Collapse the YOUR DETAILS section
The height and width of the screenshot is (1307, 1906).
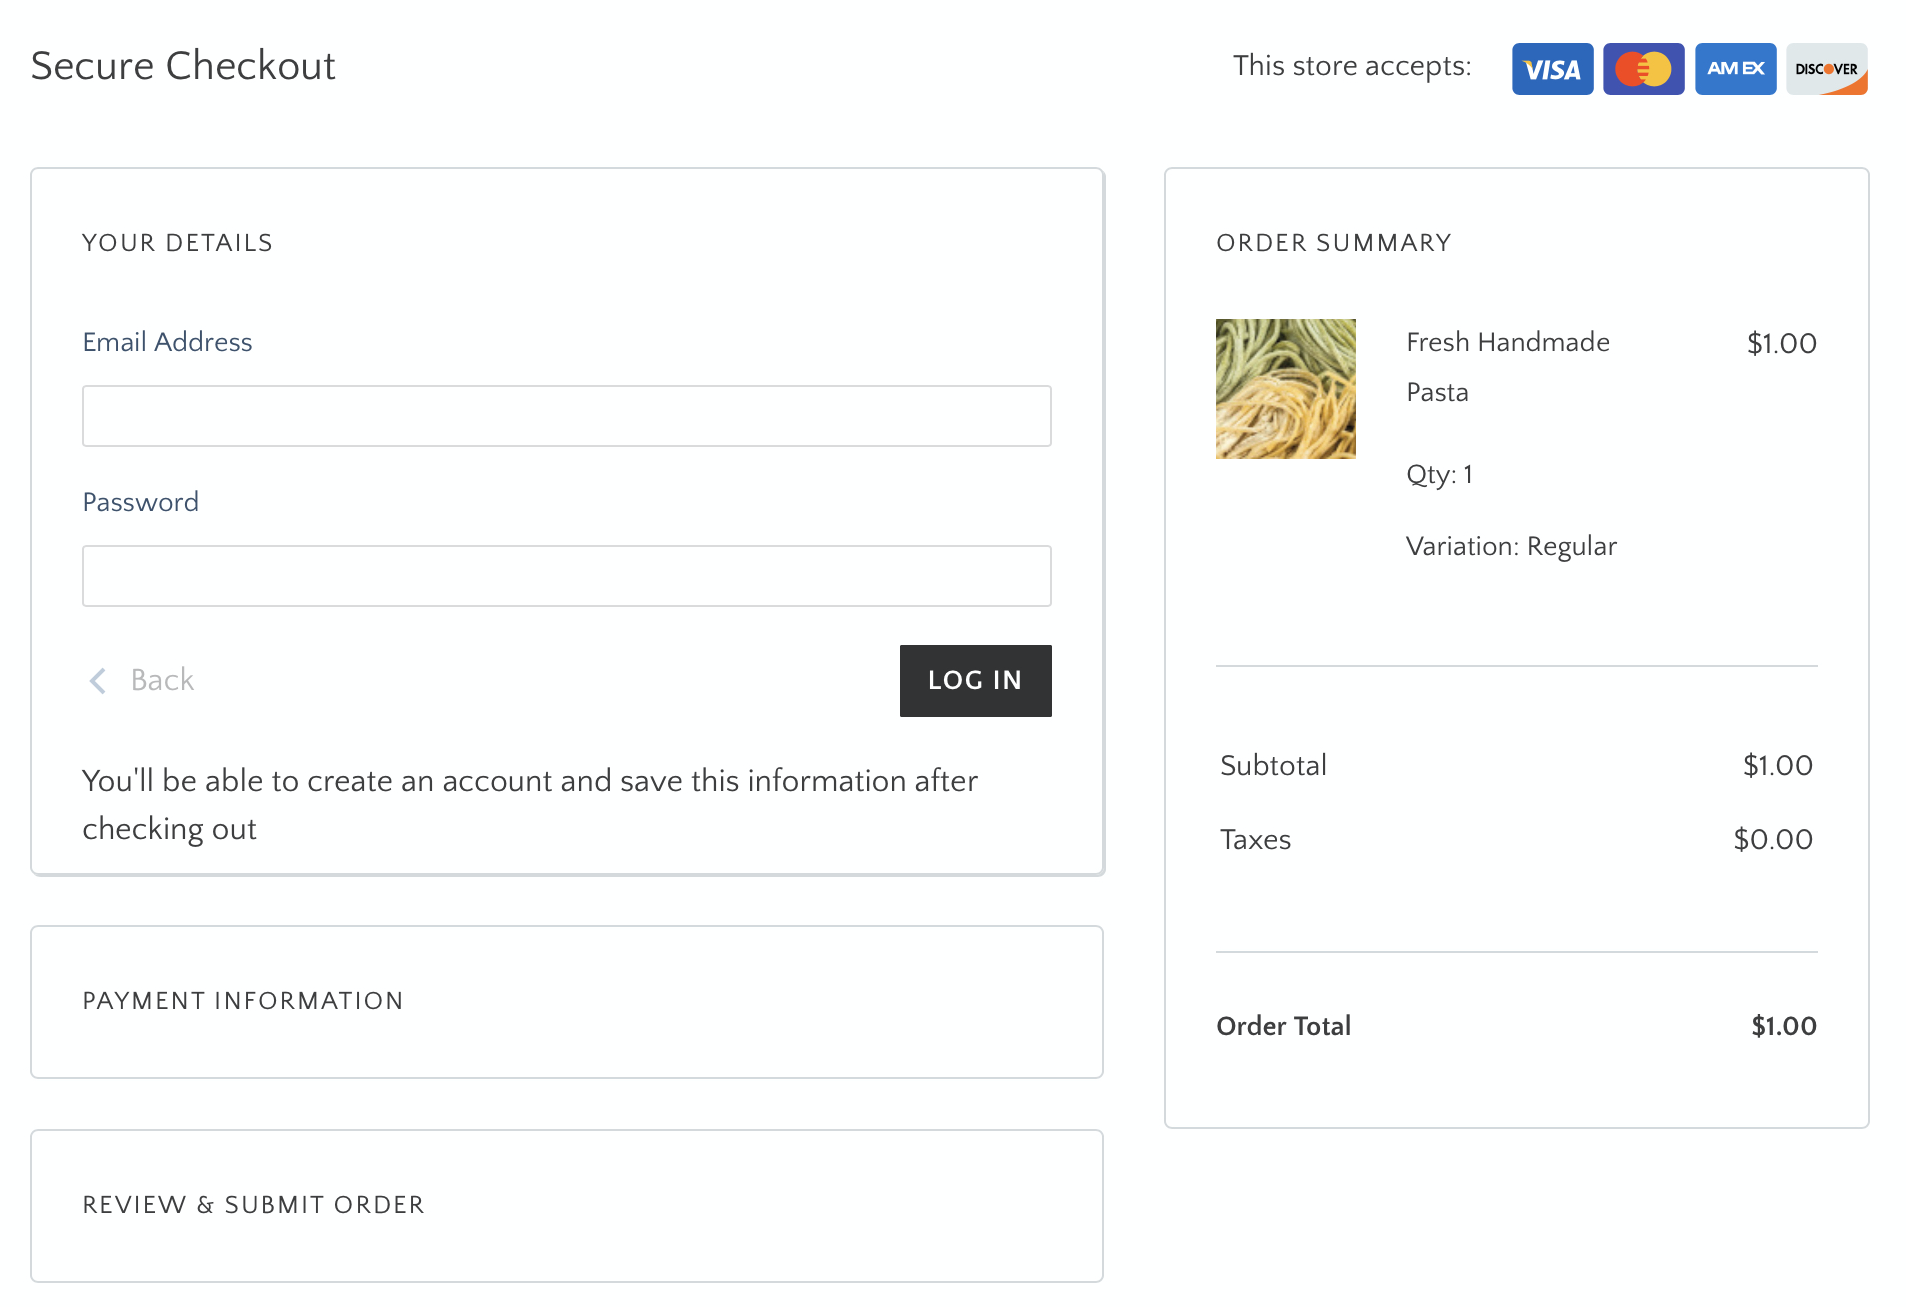[x=177, y=242]
